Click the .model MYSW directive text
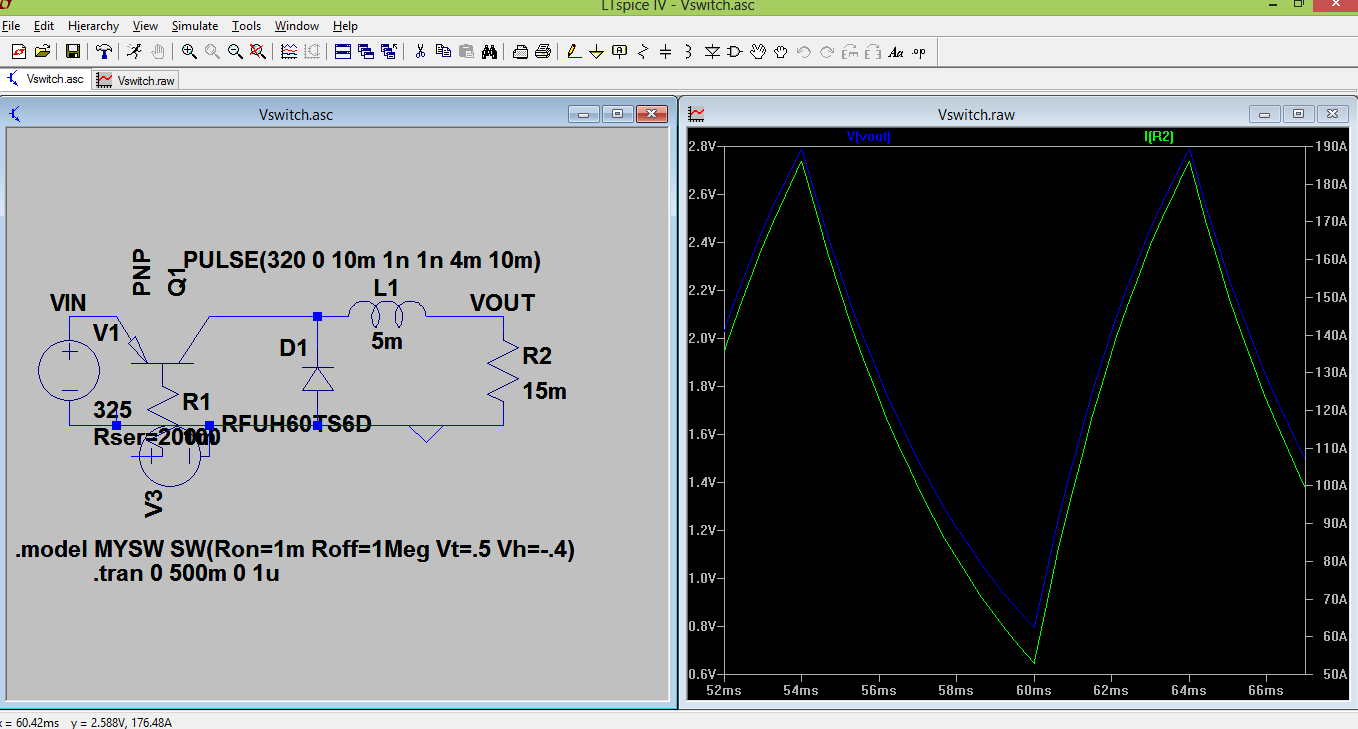1358x729 pixels. click(295, 550)
